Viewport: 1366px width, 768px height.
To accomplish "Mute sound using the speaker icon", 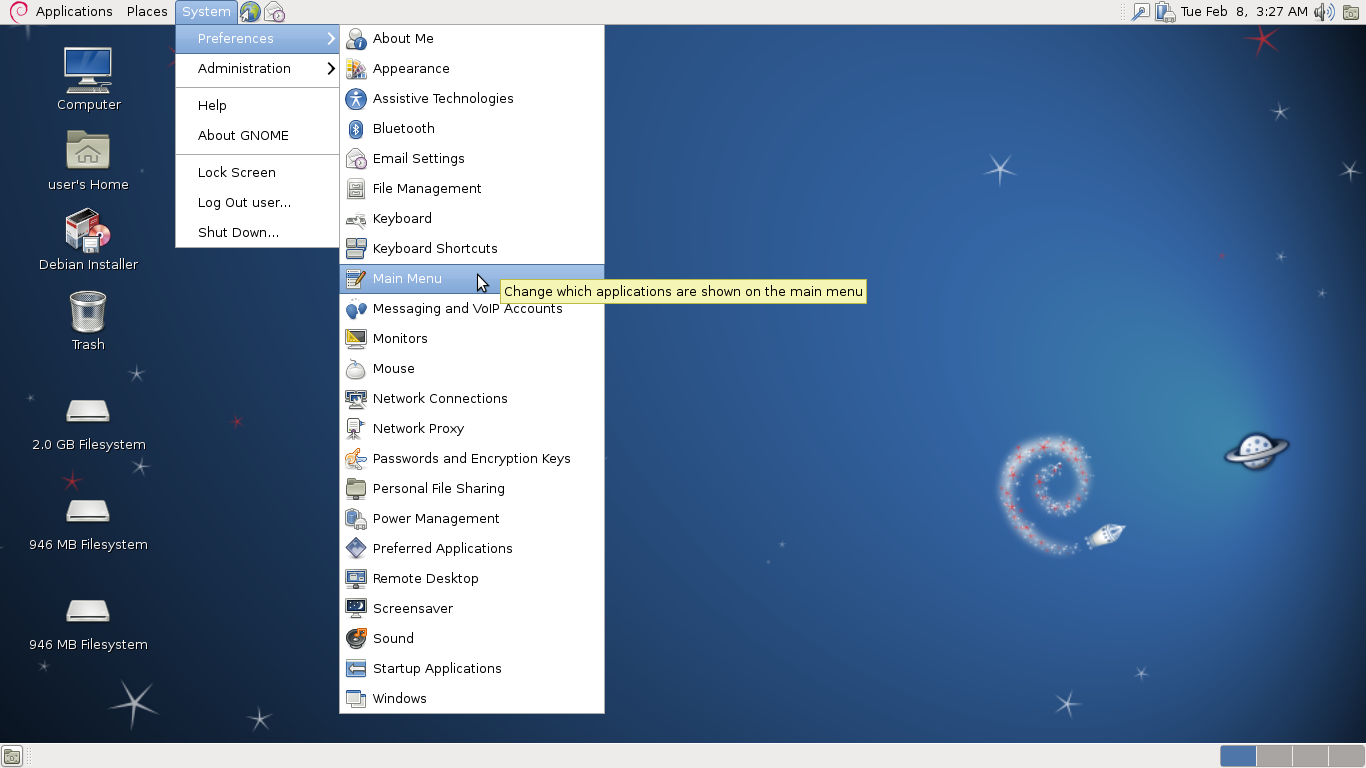I will pyautogui.click(x=1324, y=12).
